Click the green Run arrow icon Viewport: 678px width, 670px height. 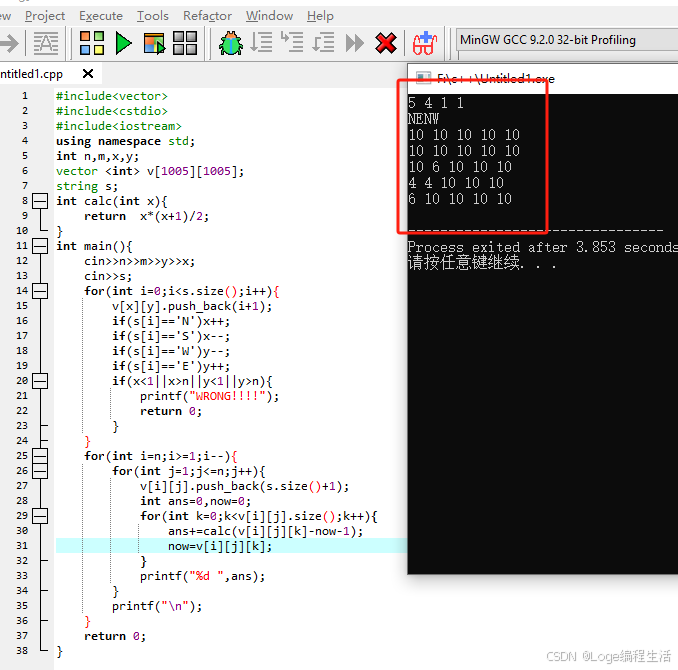123,43
